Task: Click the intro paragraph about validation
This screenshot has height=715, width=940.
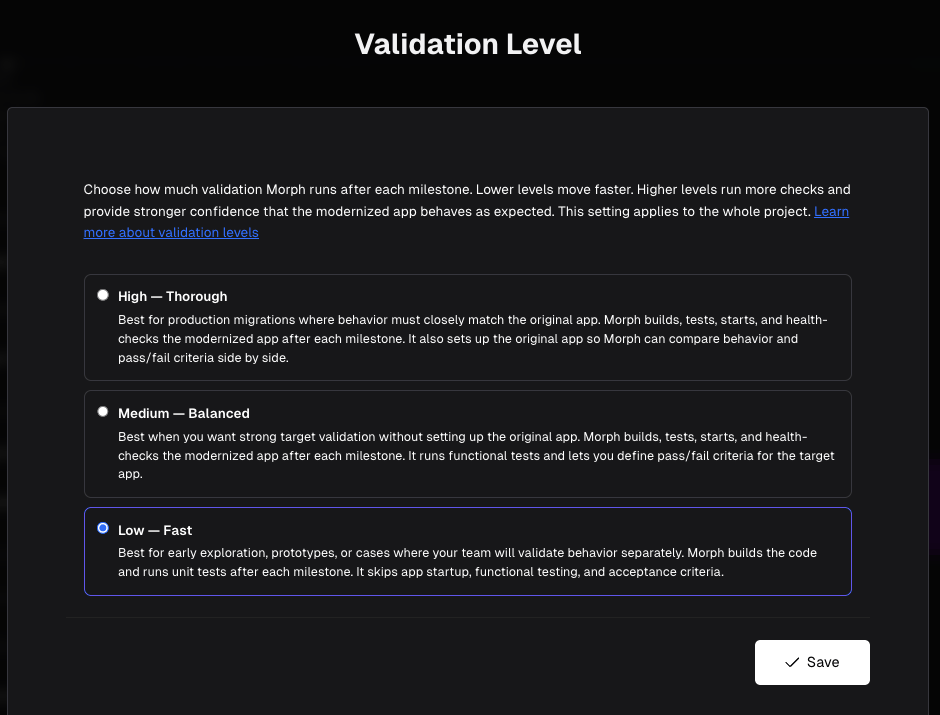Action: 466,211
